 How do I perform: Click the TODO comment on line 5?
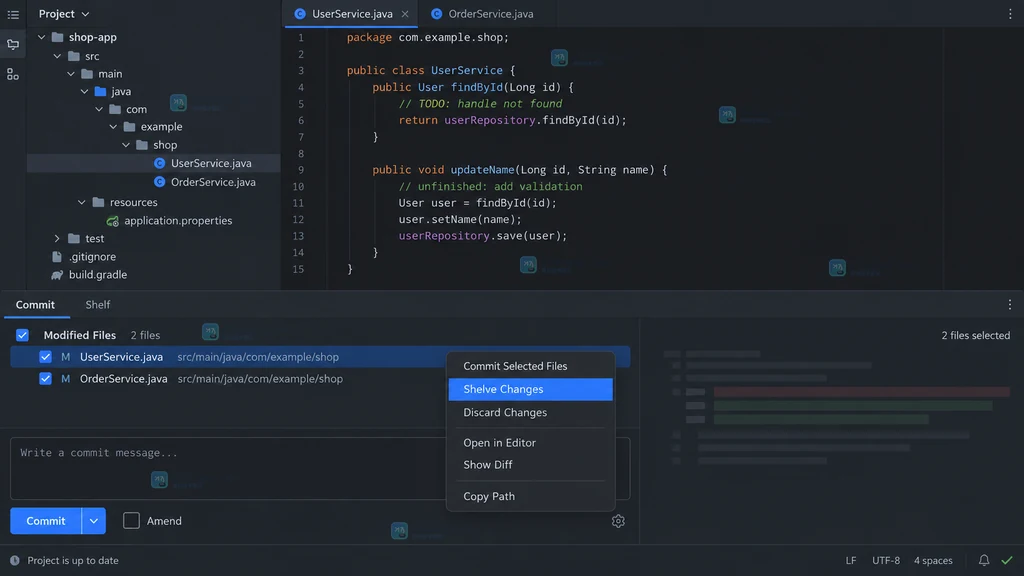[x=480, y=103]
